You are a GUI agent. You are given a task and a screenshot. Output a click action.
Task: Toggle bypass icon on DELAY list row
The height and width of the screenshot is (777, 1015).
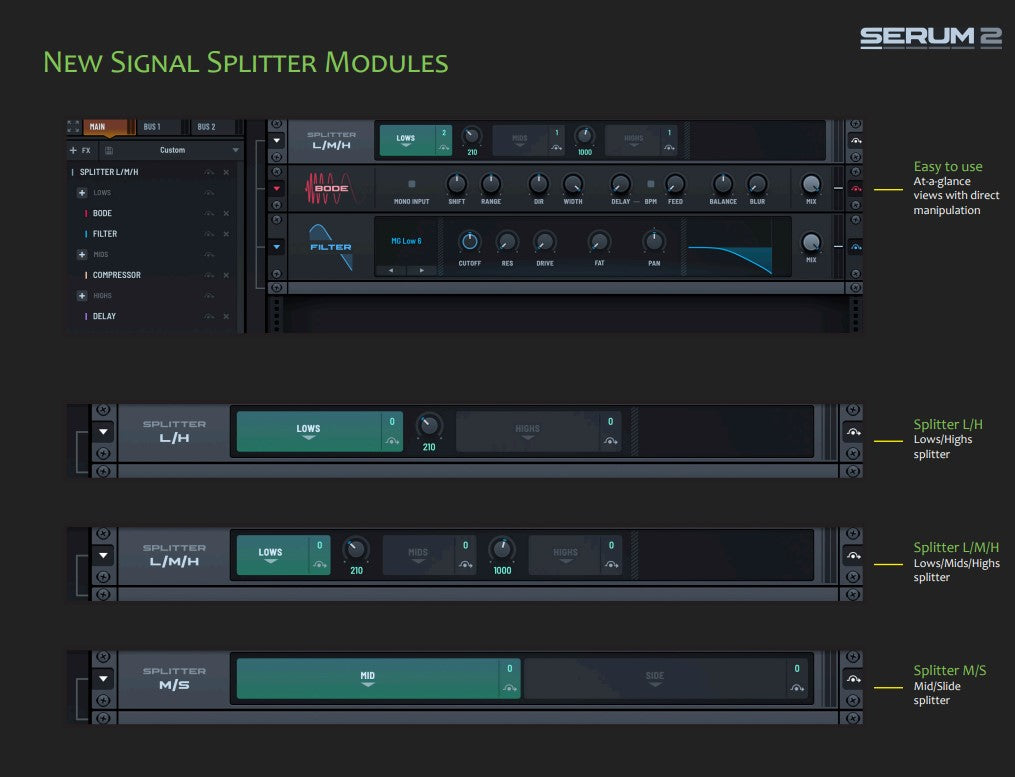click(209, 317)
